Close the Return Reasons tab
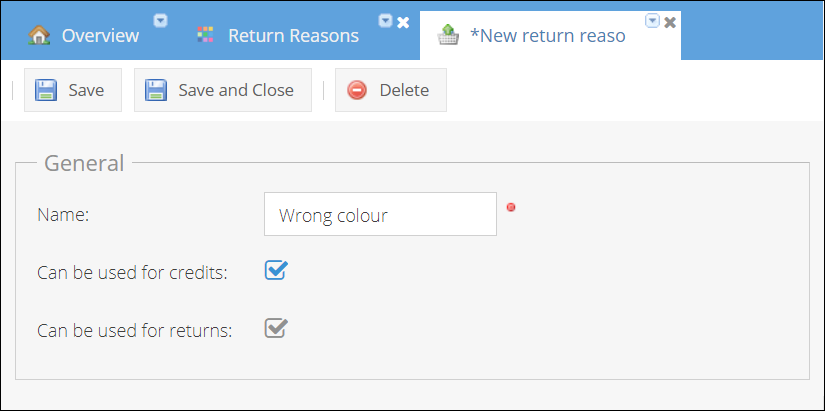The width and height of the screenshot is (825, 411). 403,21
